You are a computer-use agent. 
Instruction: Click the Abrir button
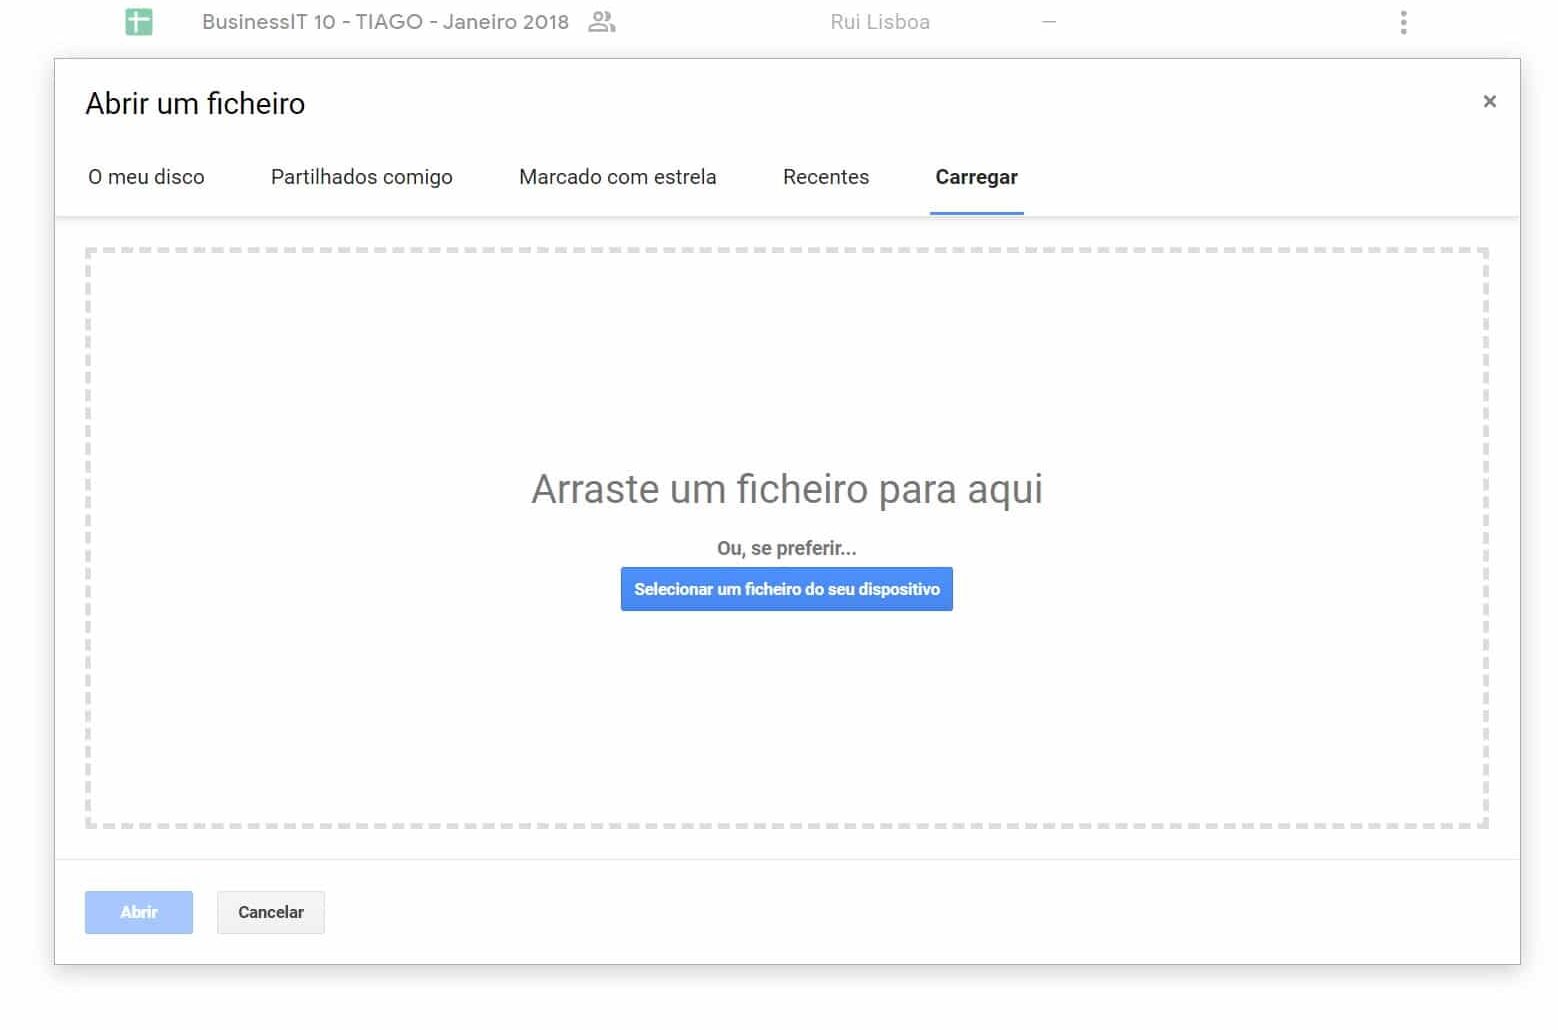pyautogui.click(x=139, y=912)
